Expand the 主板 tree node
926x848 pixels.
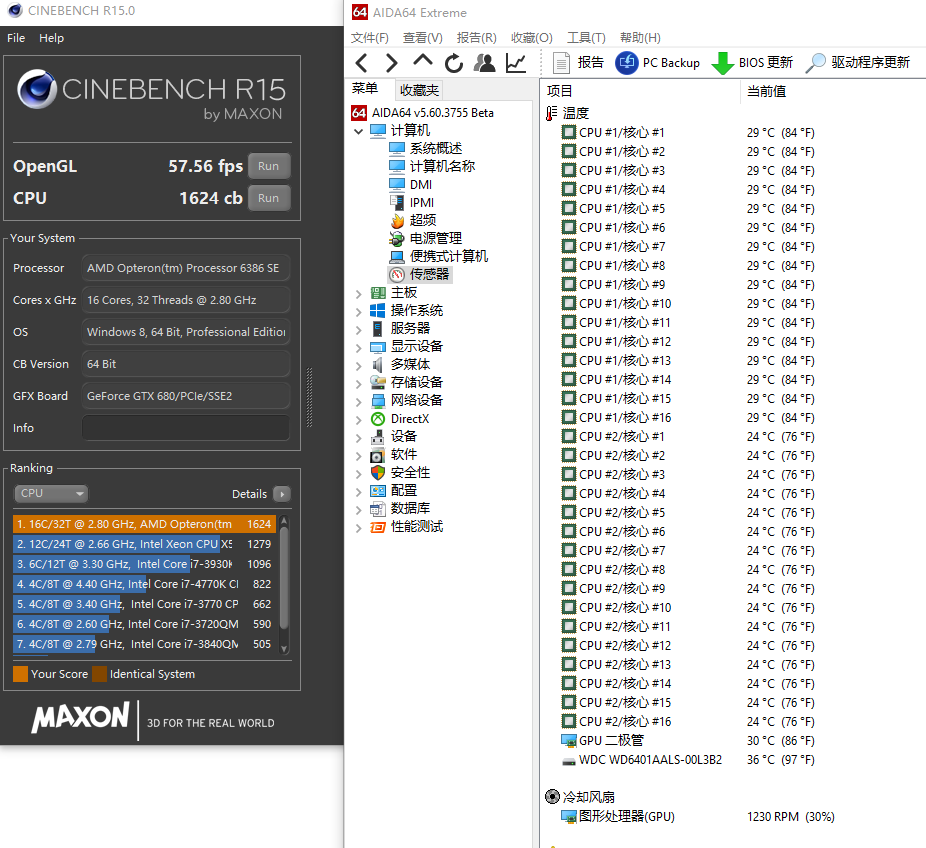click(x=358, y=293)
